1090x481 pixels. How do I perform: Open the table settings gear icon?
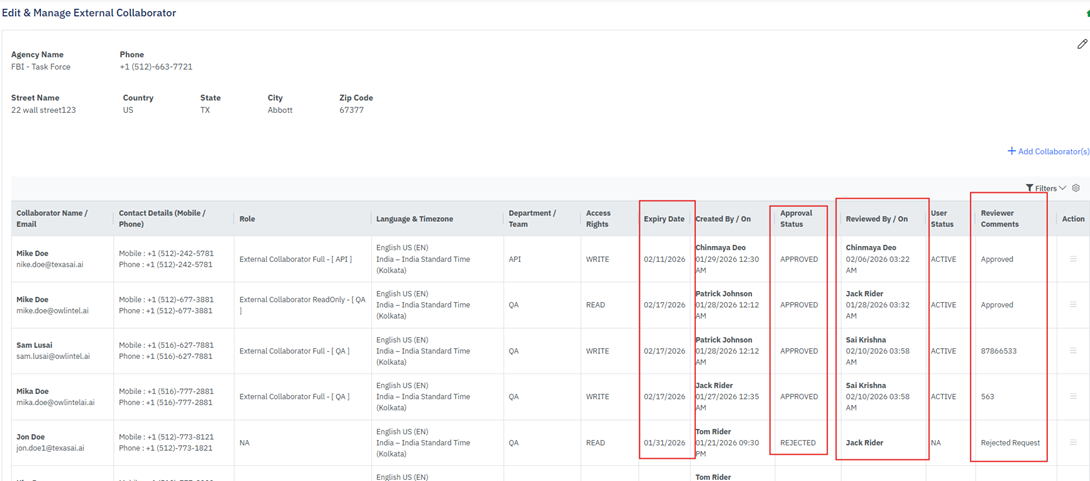pos(1076,188)
